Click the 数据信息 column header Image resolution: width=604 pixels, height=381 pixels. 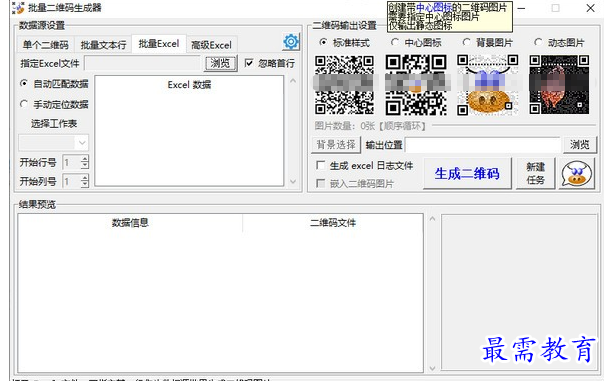[130, 223]
